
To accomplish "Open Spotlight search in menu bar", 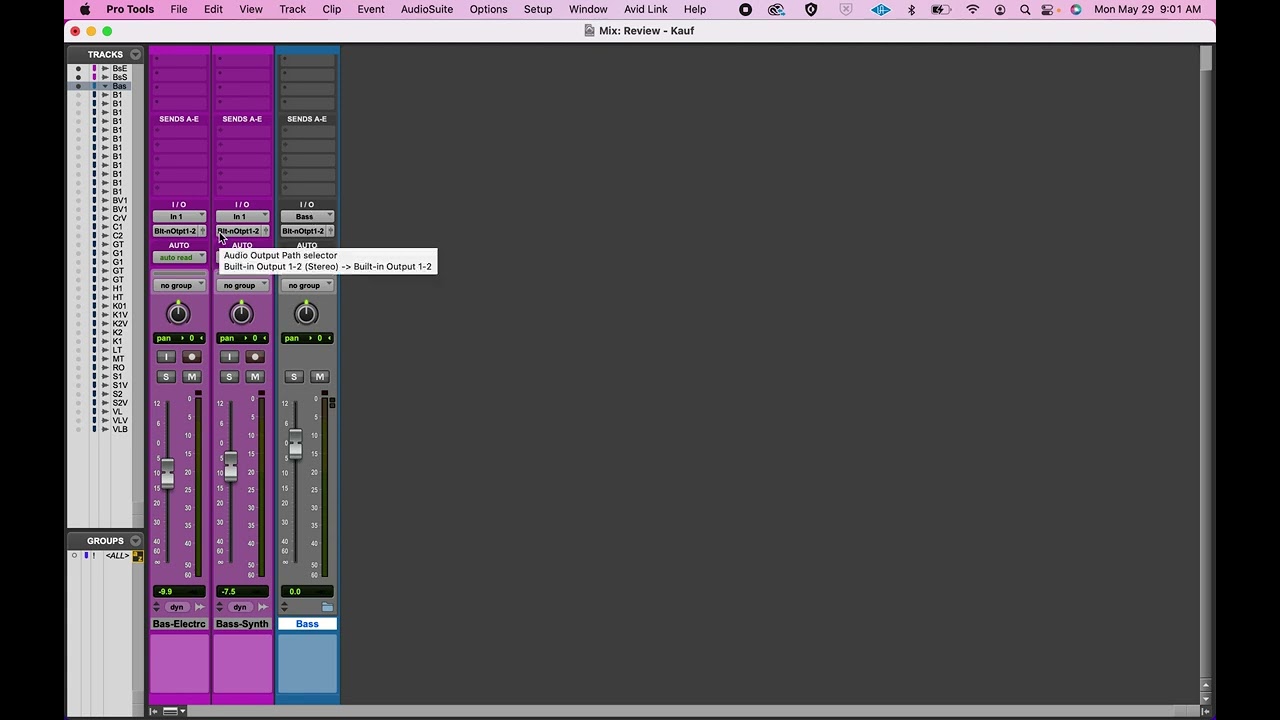I will click(1025, 9).
